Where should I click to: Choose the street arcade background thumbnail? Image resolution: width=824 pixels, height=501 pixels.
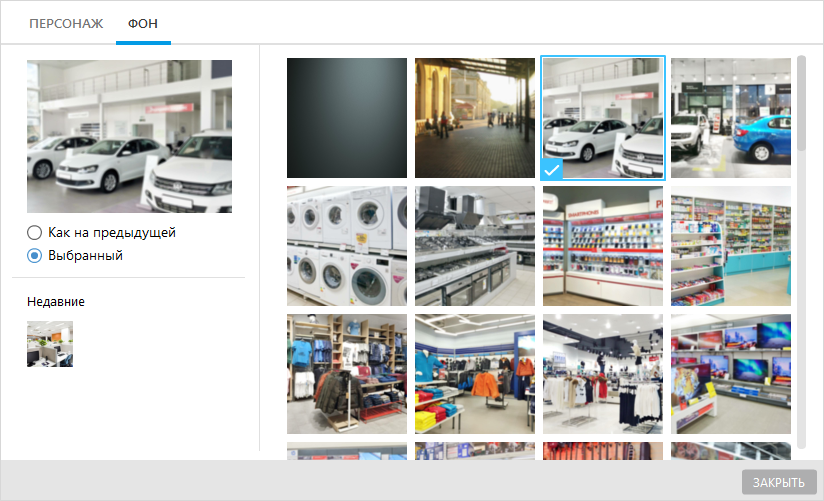click(475, 118)
